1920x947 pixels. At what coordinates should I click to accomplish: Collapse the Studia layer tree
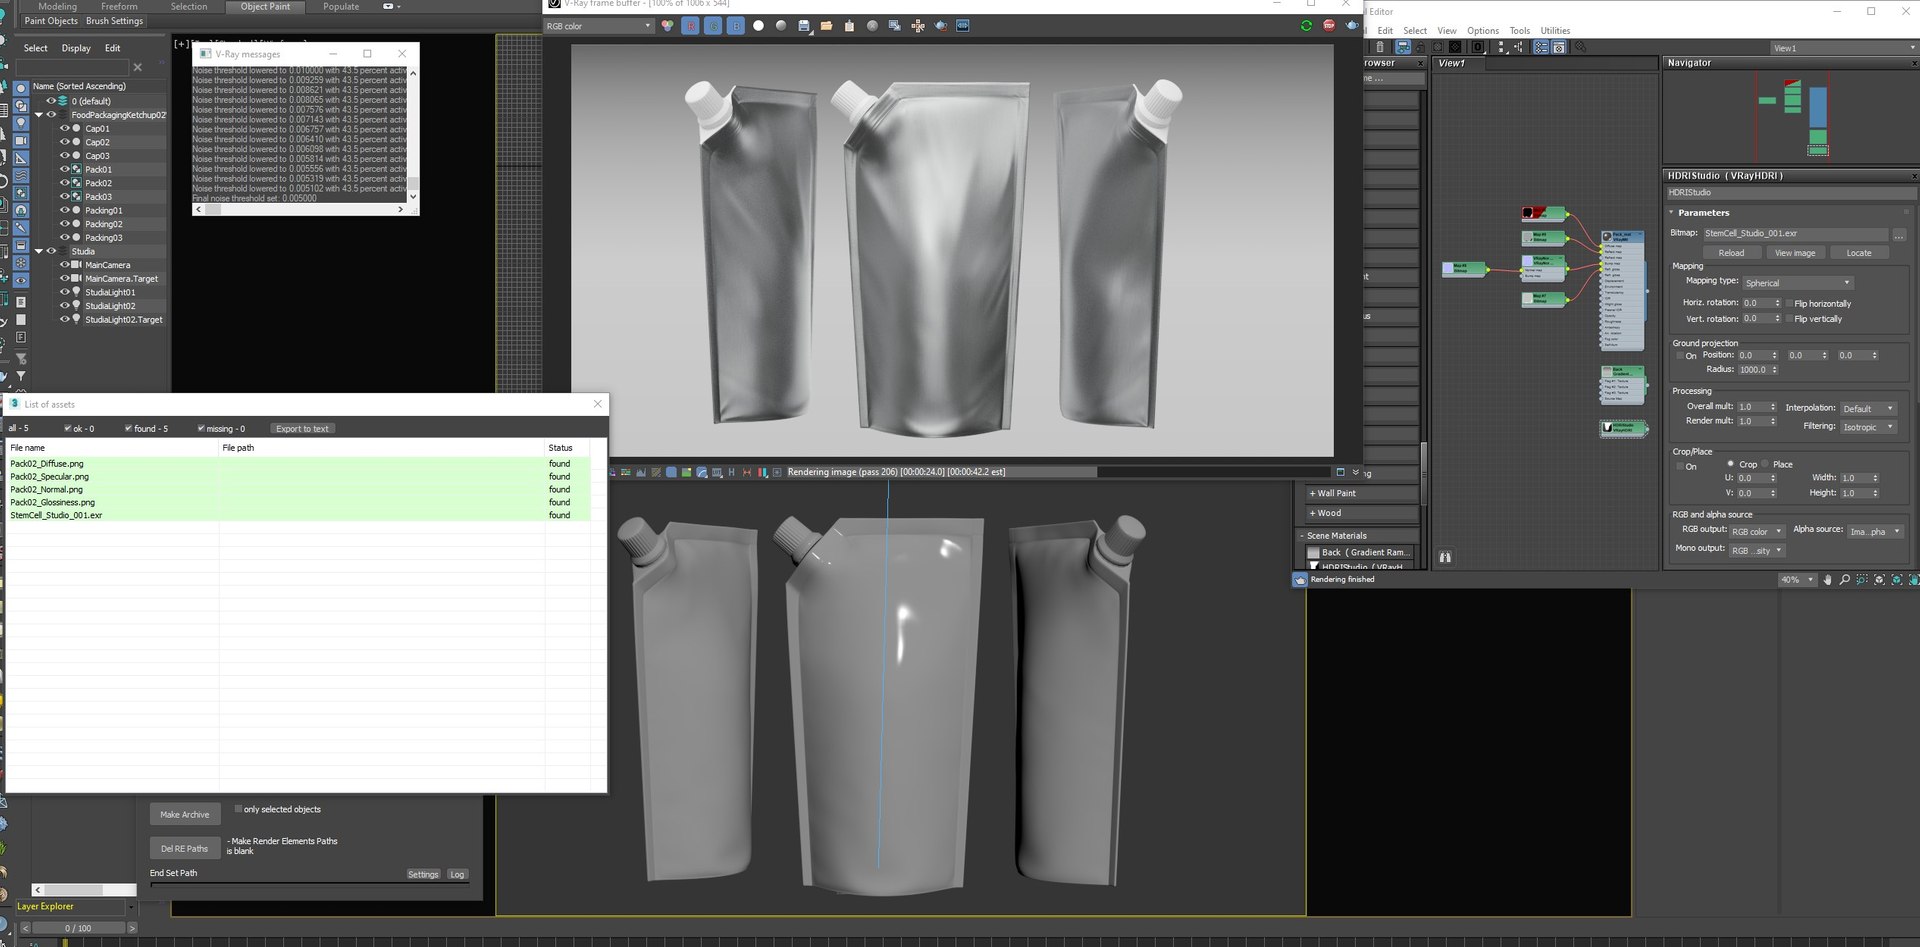[x=39, y=251]
